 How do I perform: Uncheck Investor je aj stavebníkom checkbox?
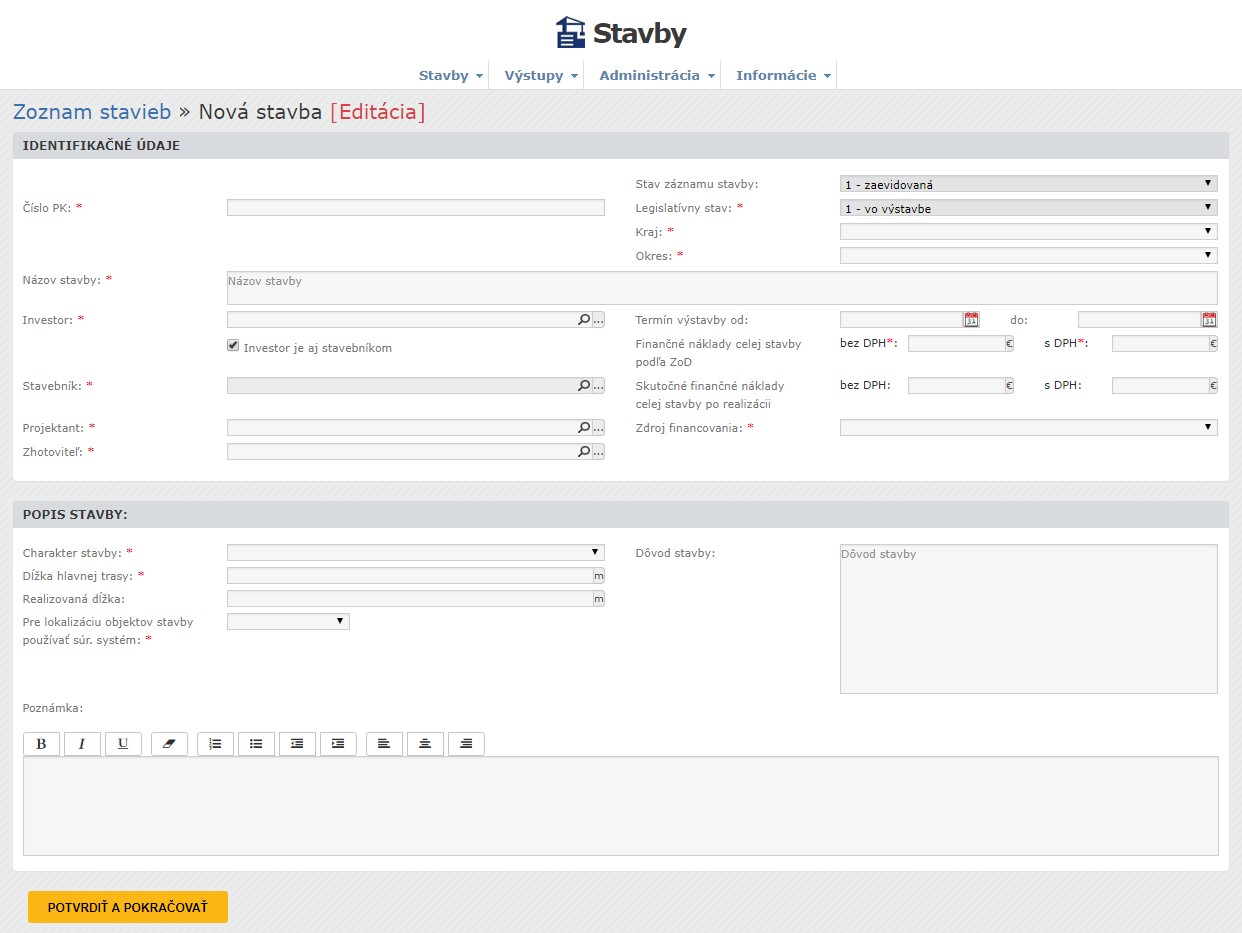[234, 347]
